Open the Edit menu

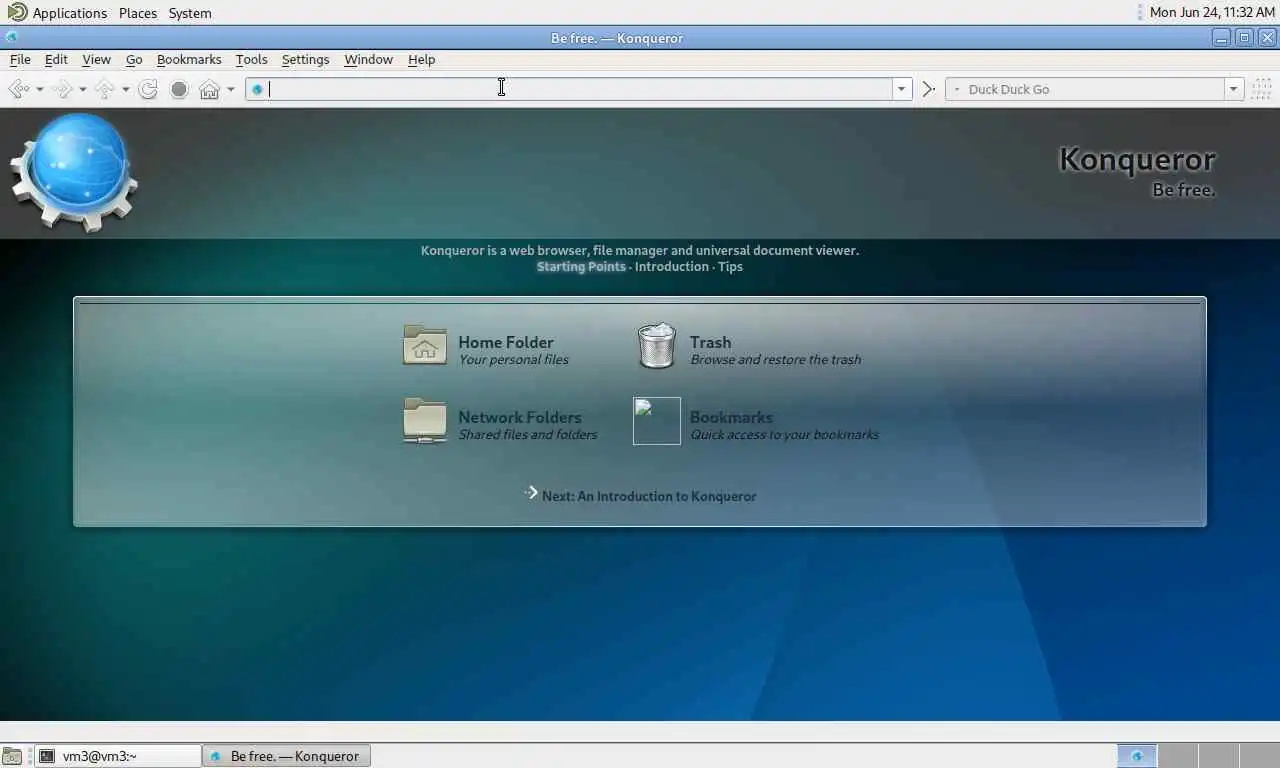coord(56,59)
